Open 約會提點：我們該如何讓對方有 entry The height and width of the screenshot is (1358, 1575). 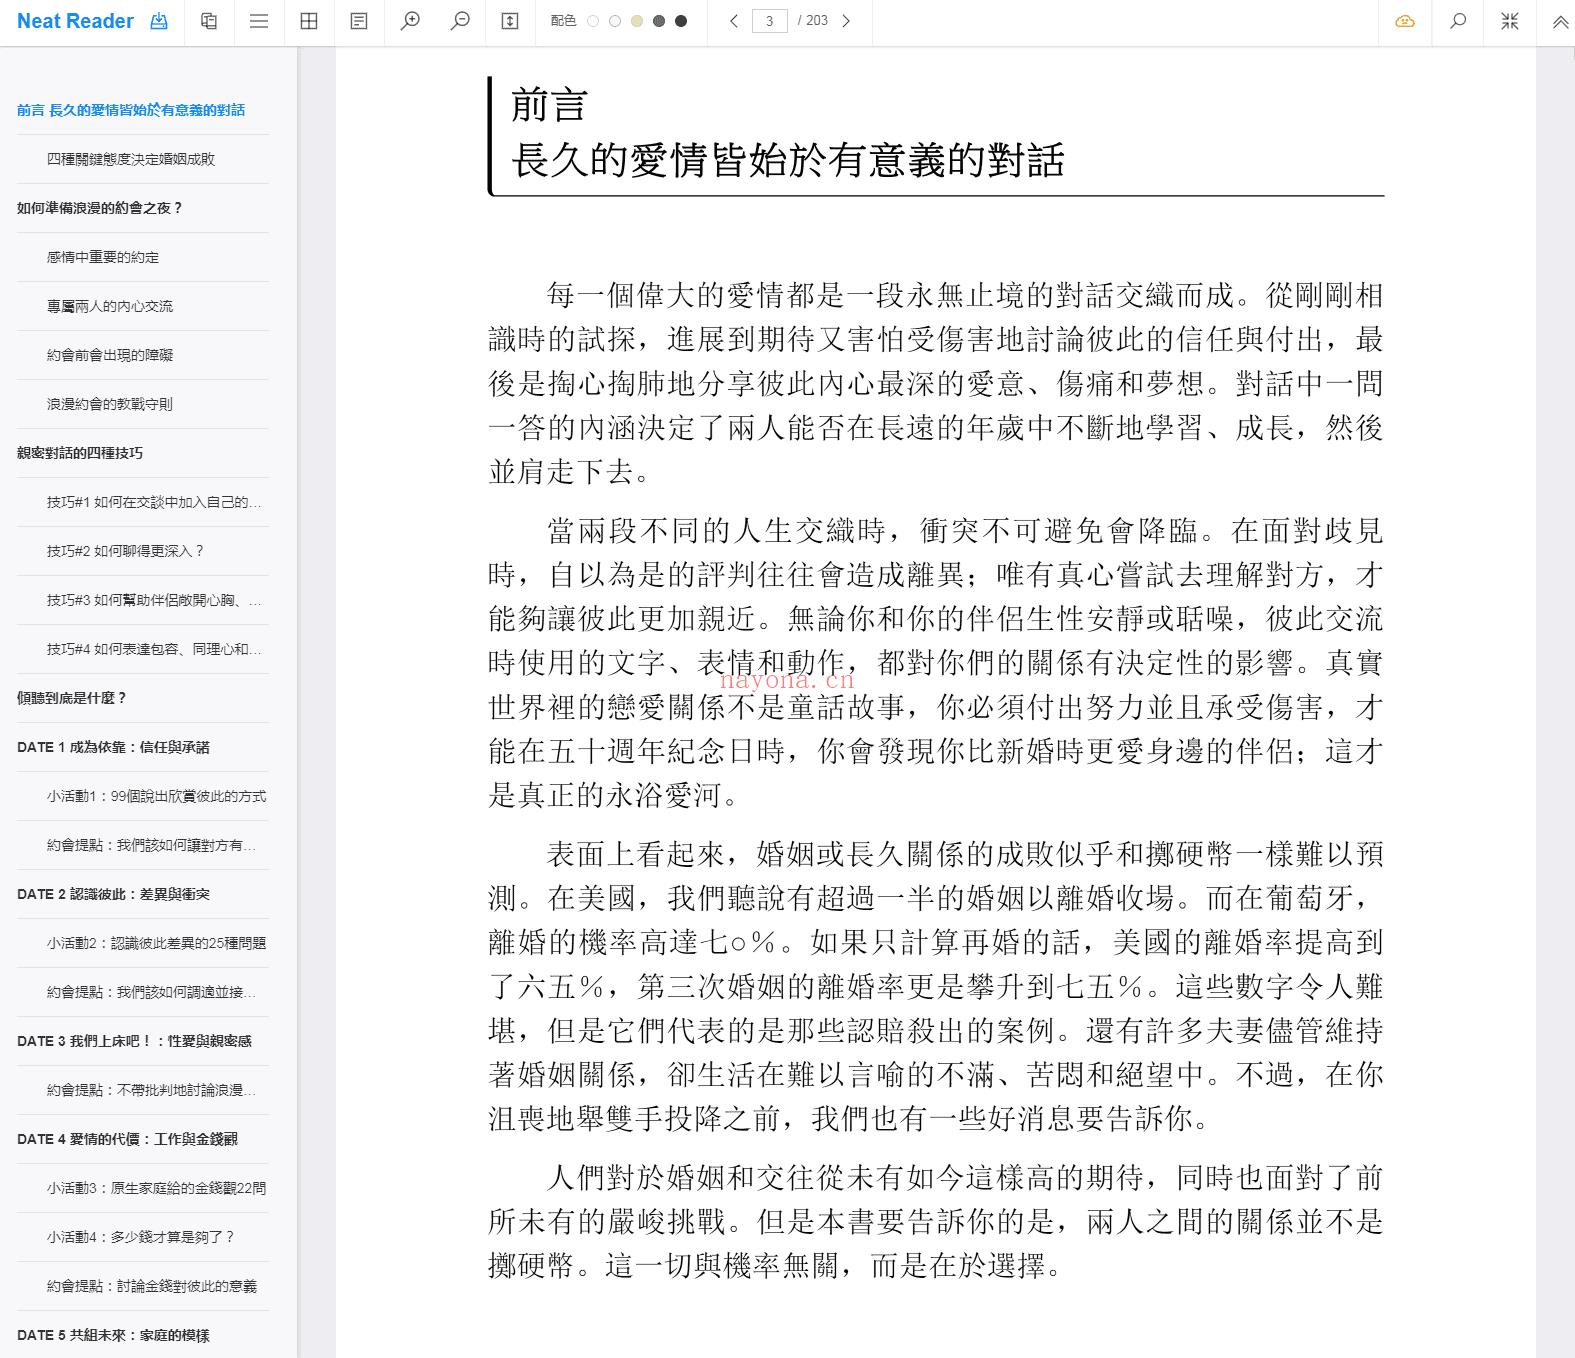tap(151, 845)
